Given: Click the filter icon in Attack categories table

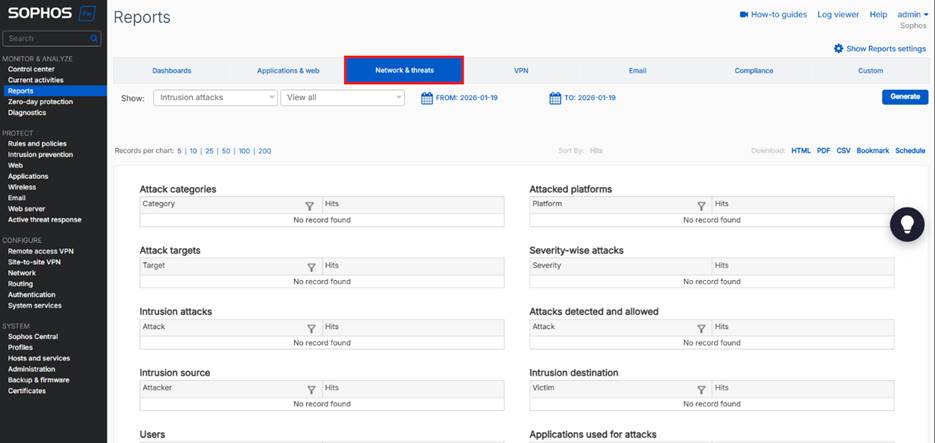Looking at the screenshot, I should pos(311,205).
